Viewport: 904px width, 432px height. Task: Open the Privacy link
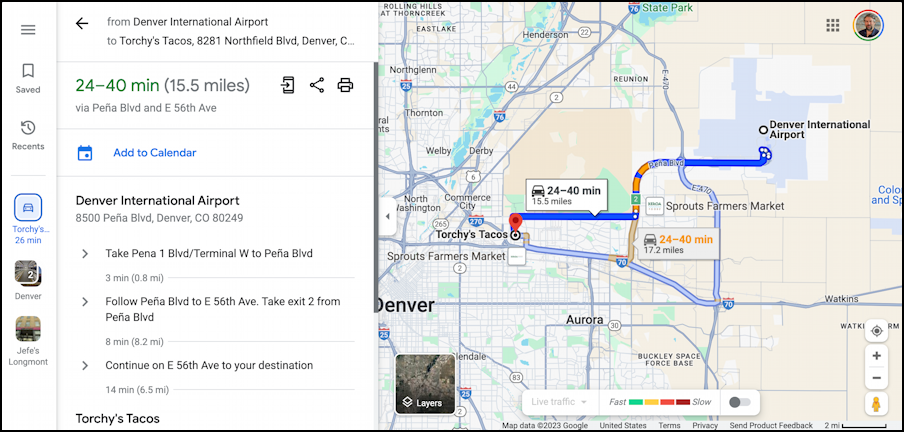pos(705,426)
